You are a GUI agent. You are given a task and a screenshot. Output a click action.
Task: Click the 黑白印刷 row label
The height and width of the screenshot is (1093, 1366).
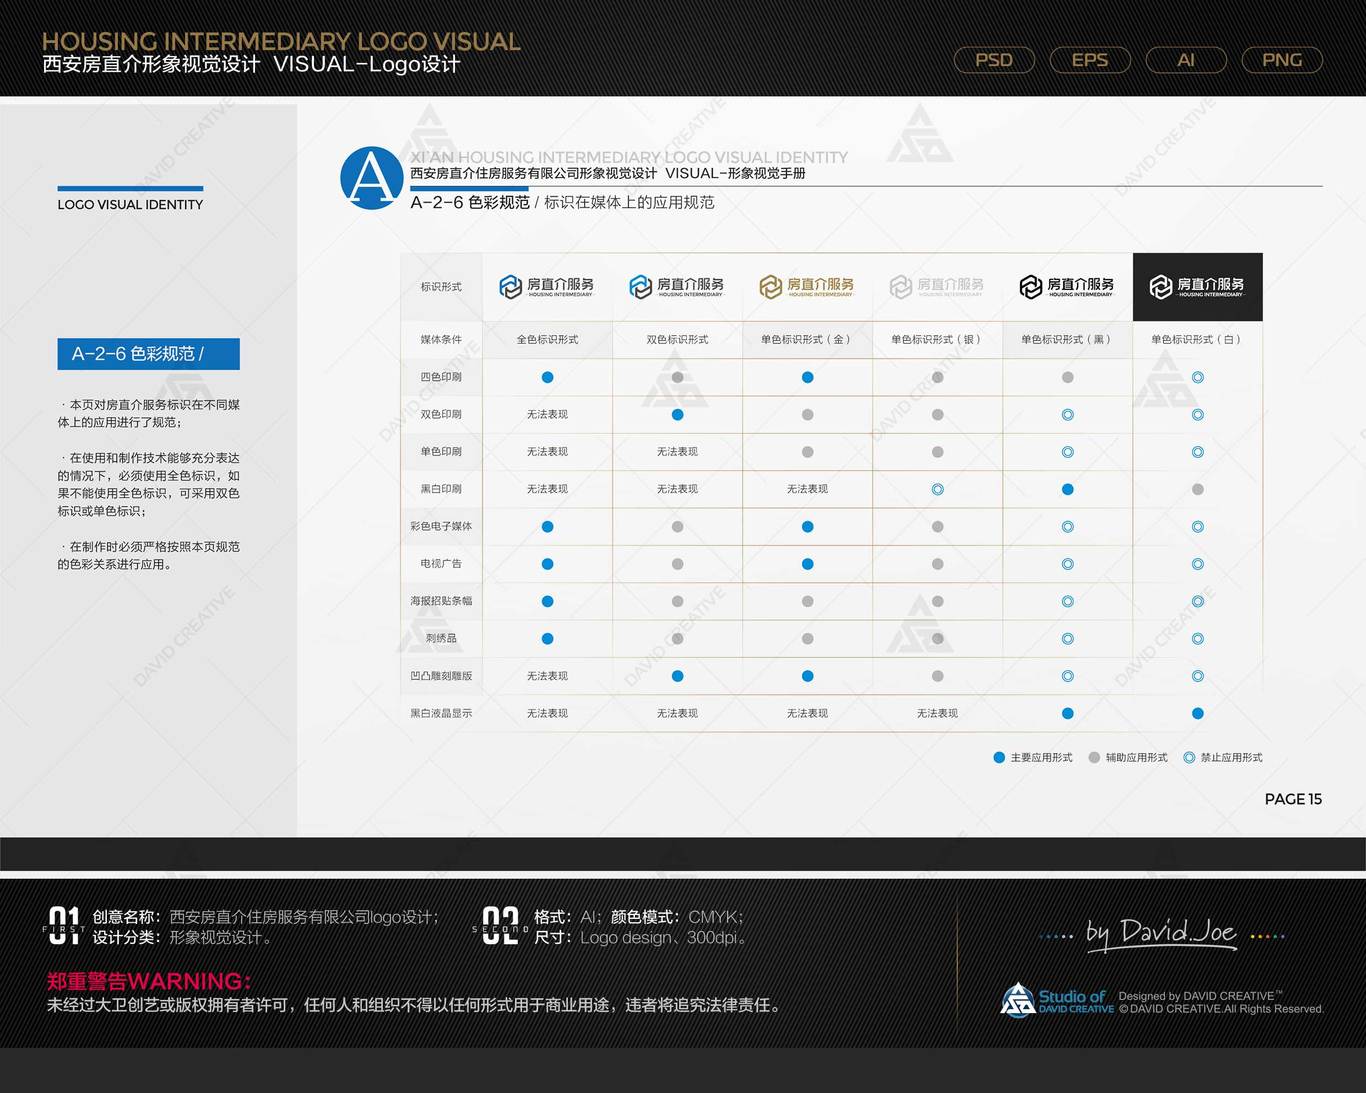tap(441, 489)
